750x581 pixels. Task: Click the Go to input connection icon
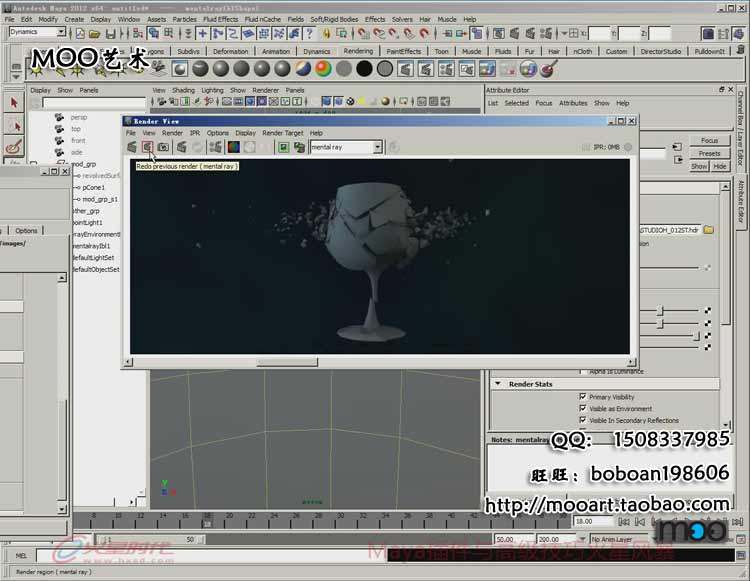[677, 147]
